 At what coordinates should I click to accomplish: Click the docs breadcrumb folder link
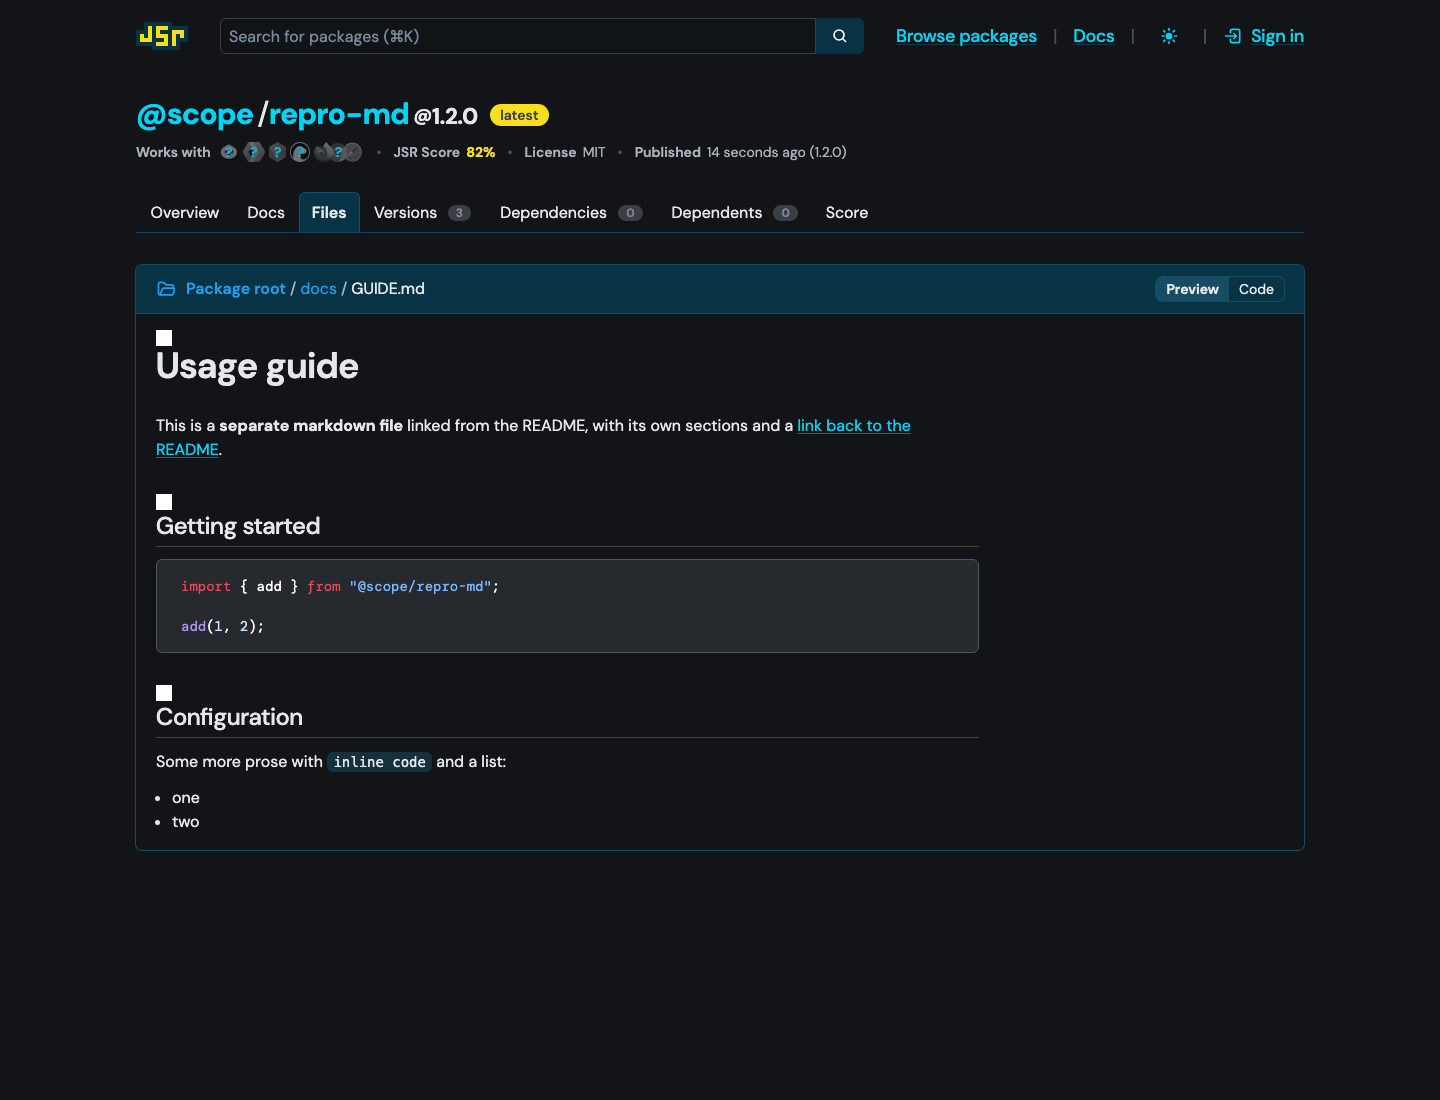(318, 289)
